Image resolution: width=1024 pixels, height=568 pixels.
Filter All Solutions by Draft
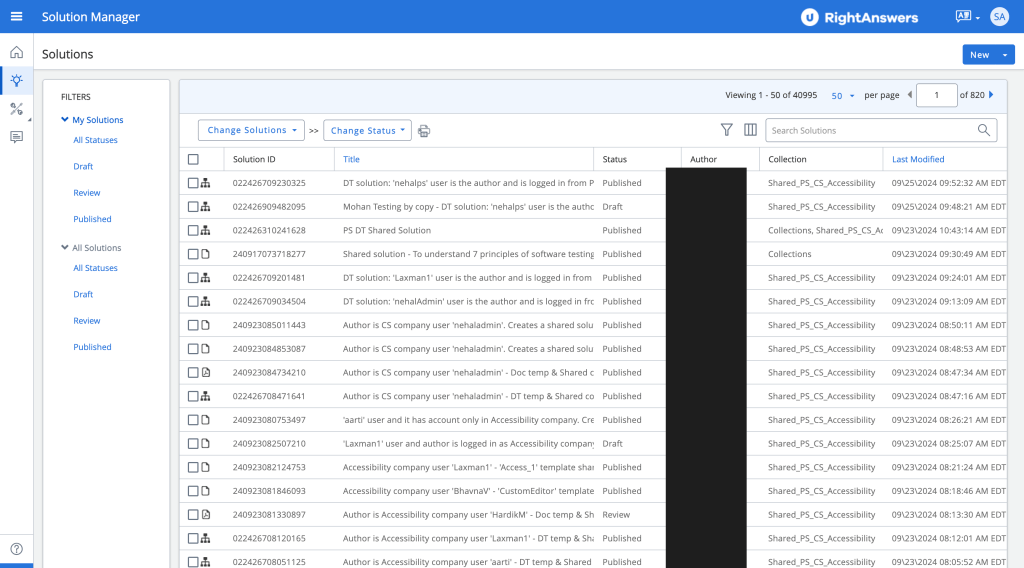click(x=83, y=294)
